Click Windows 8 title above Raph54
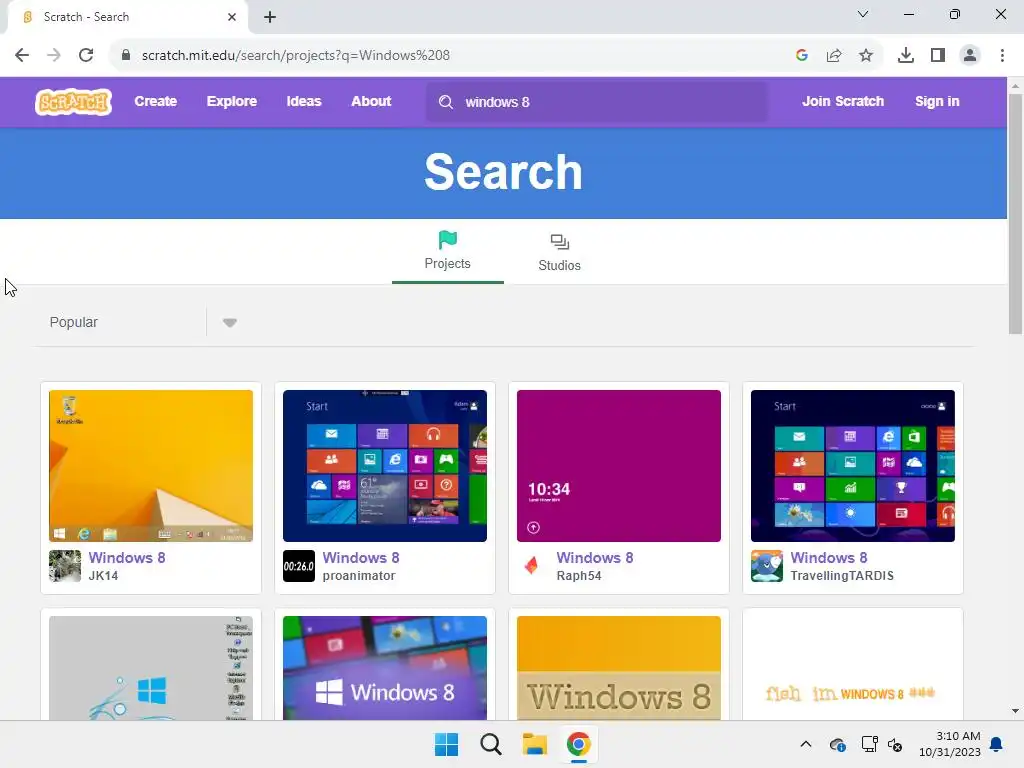1024x768 pixels. tap(594, 558)
